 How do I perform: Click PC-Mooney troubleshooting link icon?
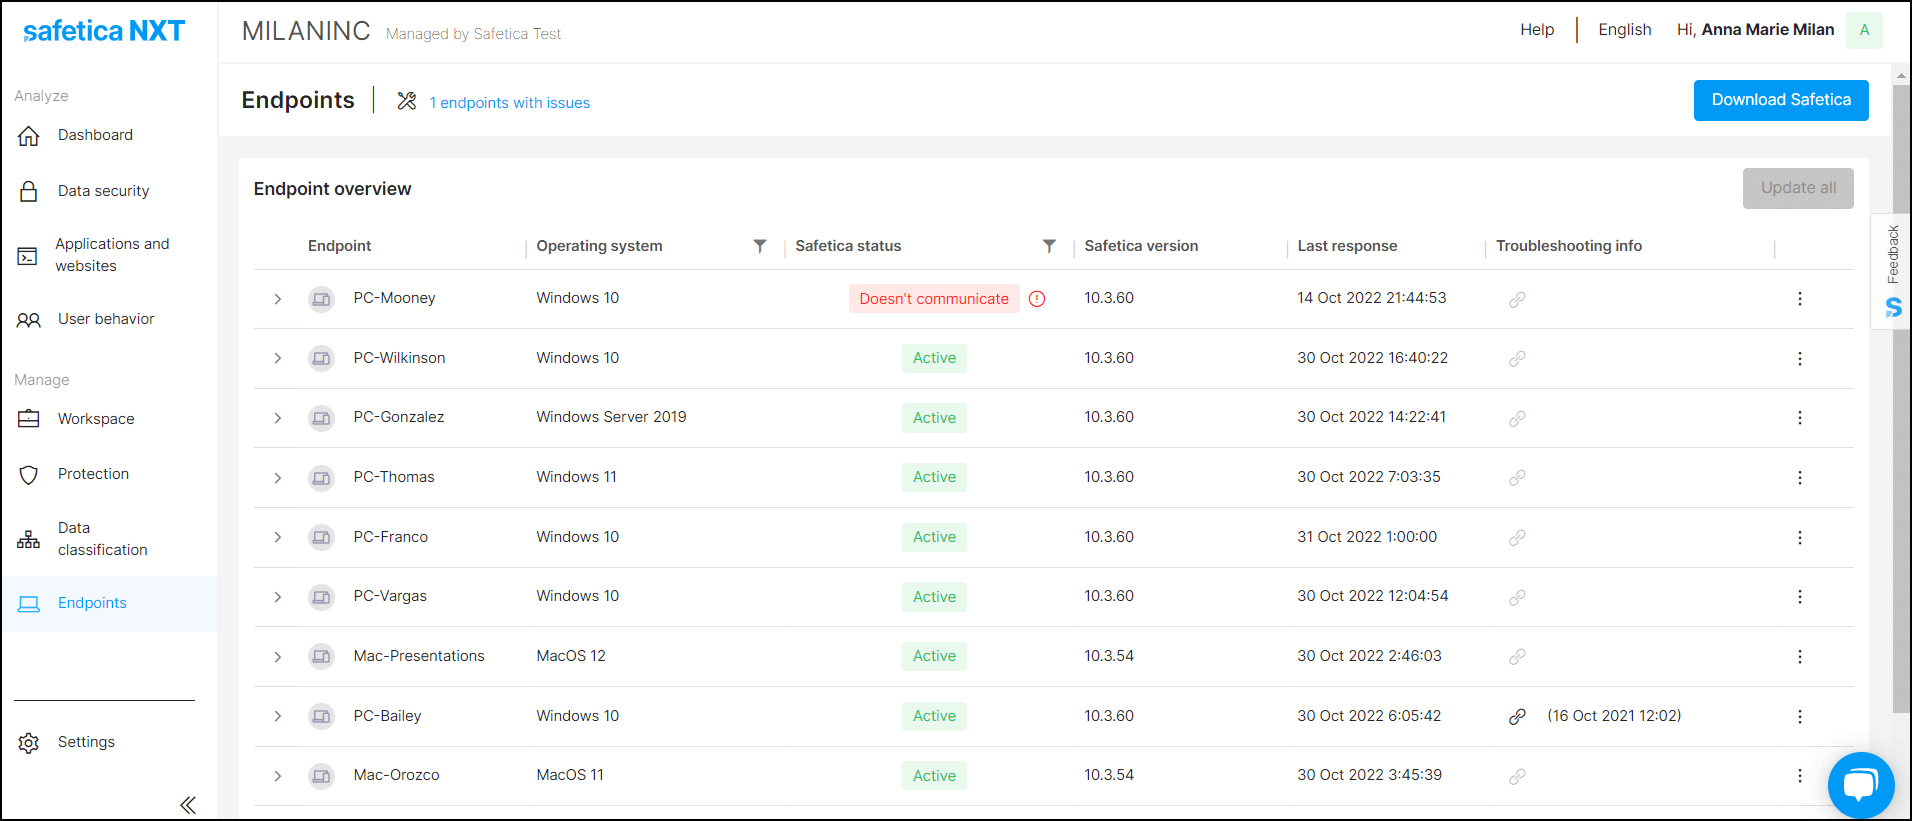coord(1517,299)
